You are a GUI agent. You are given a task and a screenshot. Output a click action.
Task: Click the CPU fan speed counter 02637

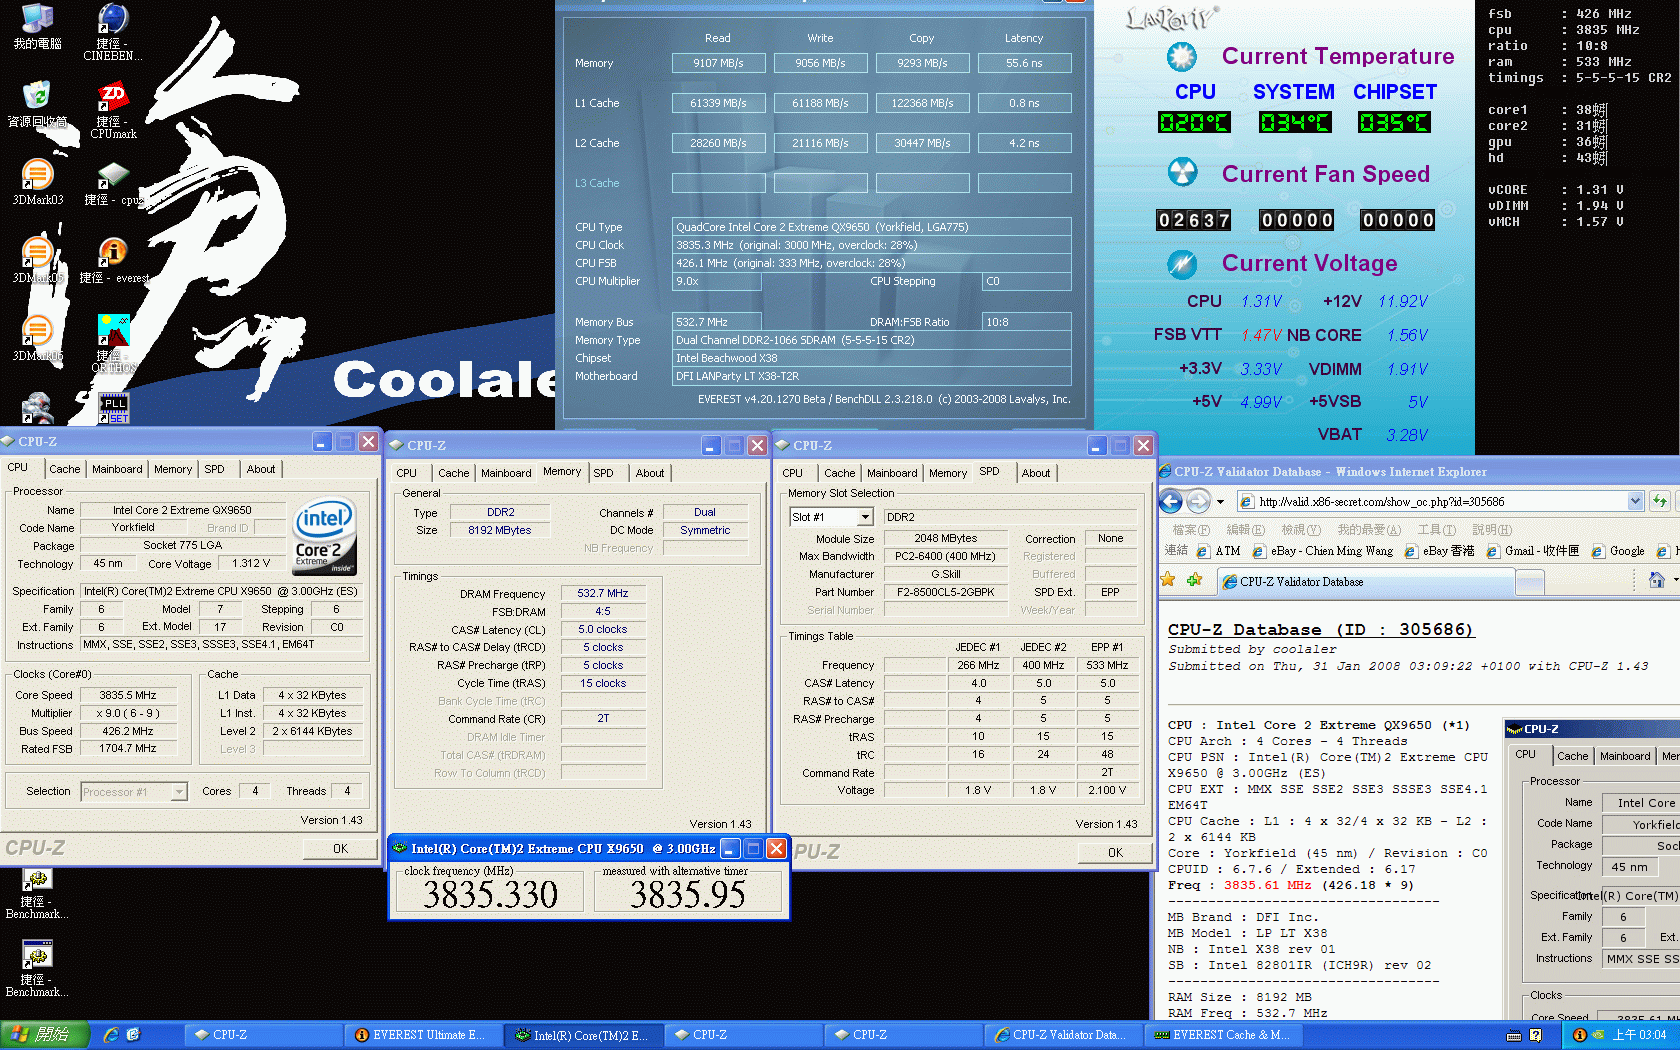coord(1194,220)
